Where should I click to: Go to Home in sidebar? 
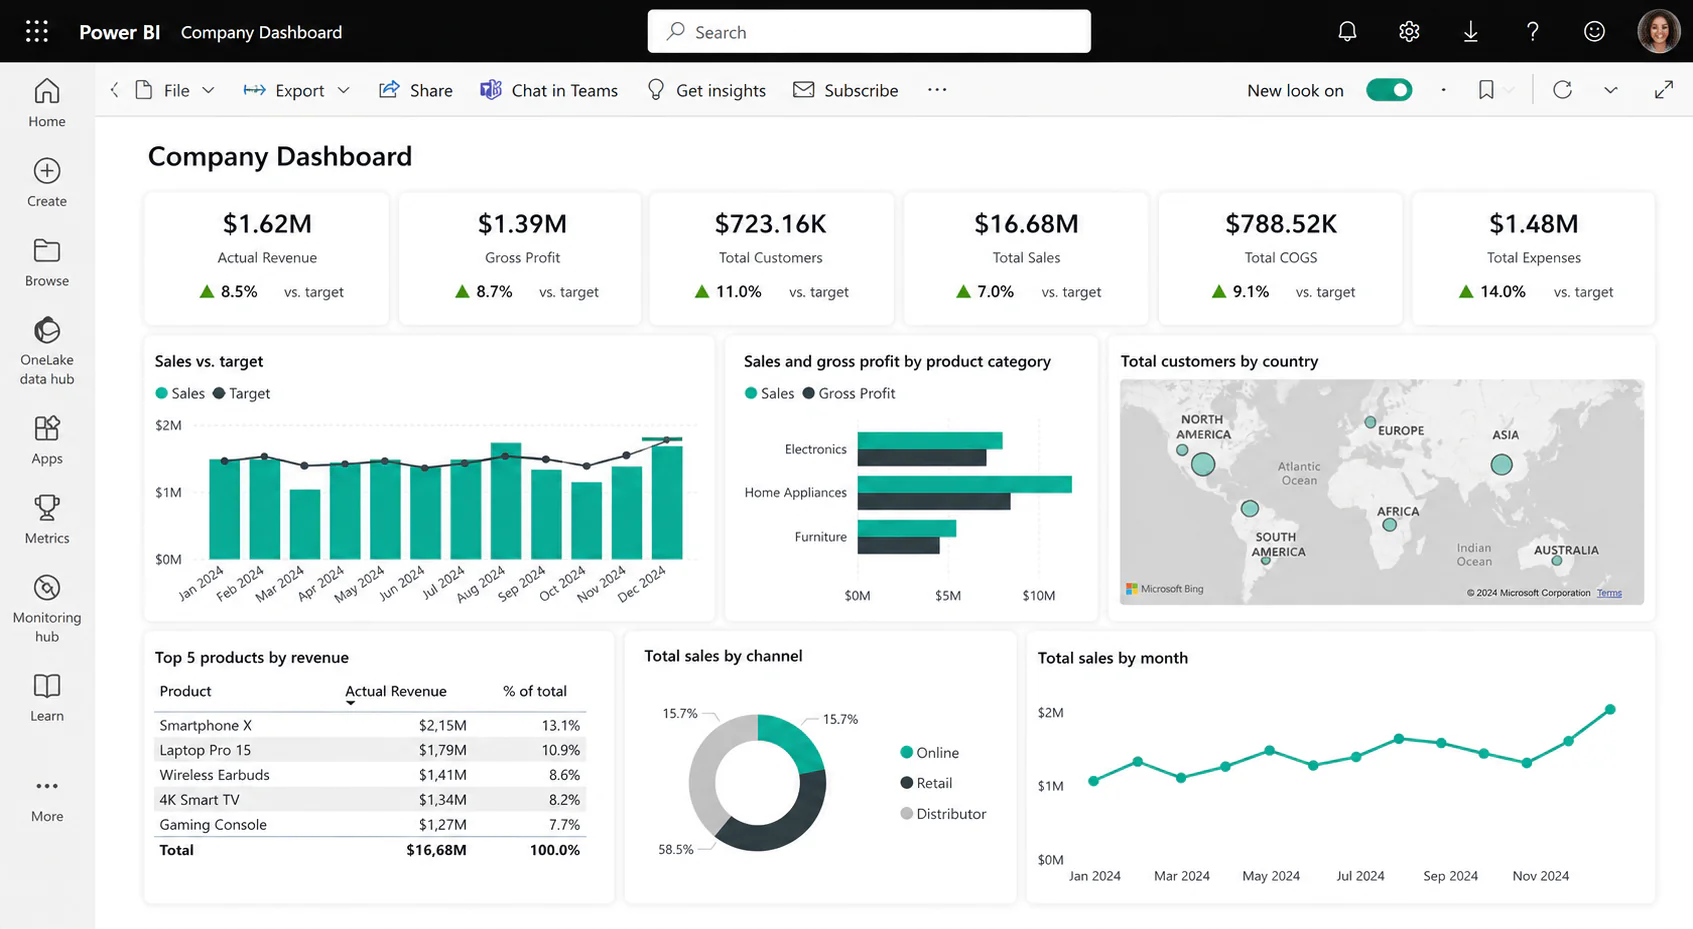tap(47, 103)
